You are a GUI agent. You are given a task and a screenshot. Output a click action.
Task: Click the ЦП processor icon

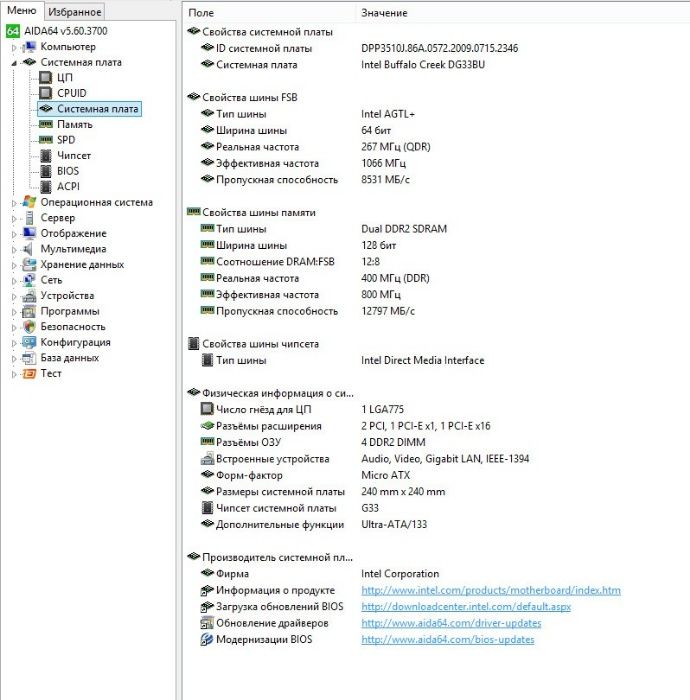[x=46, y=78]
